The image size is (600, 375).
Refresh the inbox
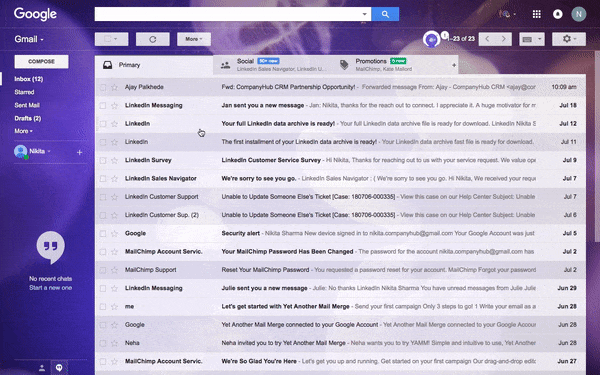(153, 39)
